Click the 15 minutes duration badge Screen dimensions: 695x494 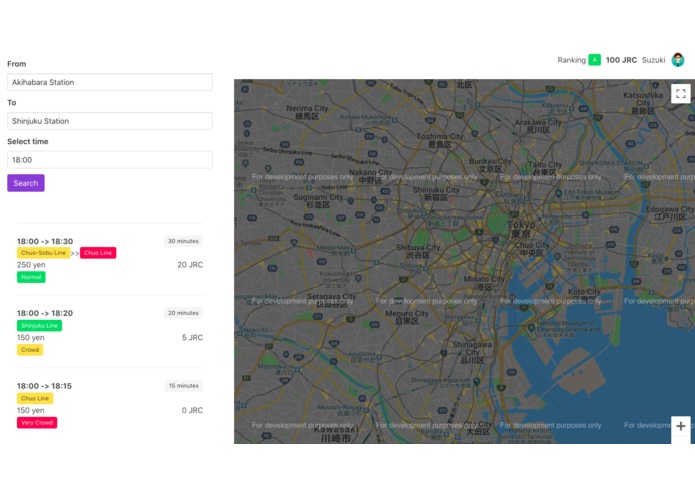point(184,385)
